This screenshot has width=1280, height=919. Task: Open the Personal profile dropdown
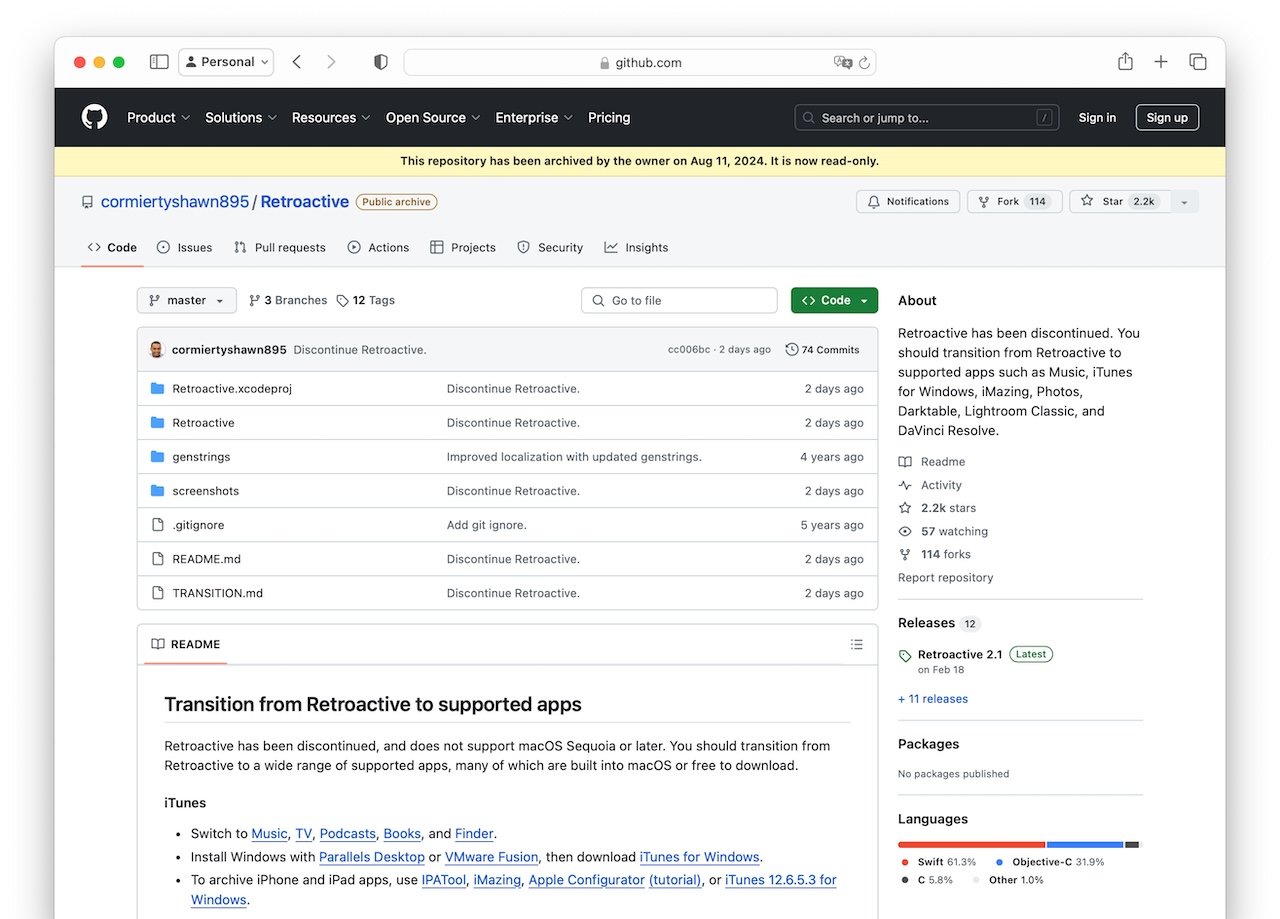(226, 62)
